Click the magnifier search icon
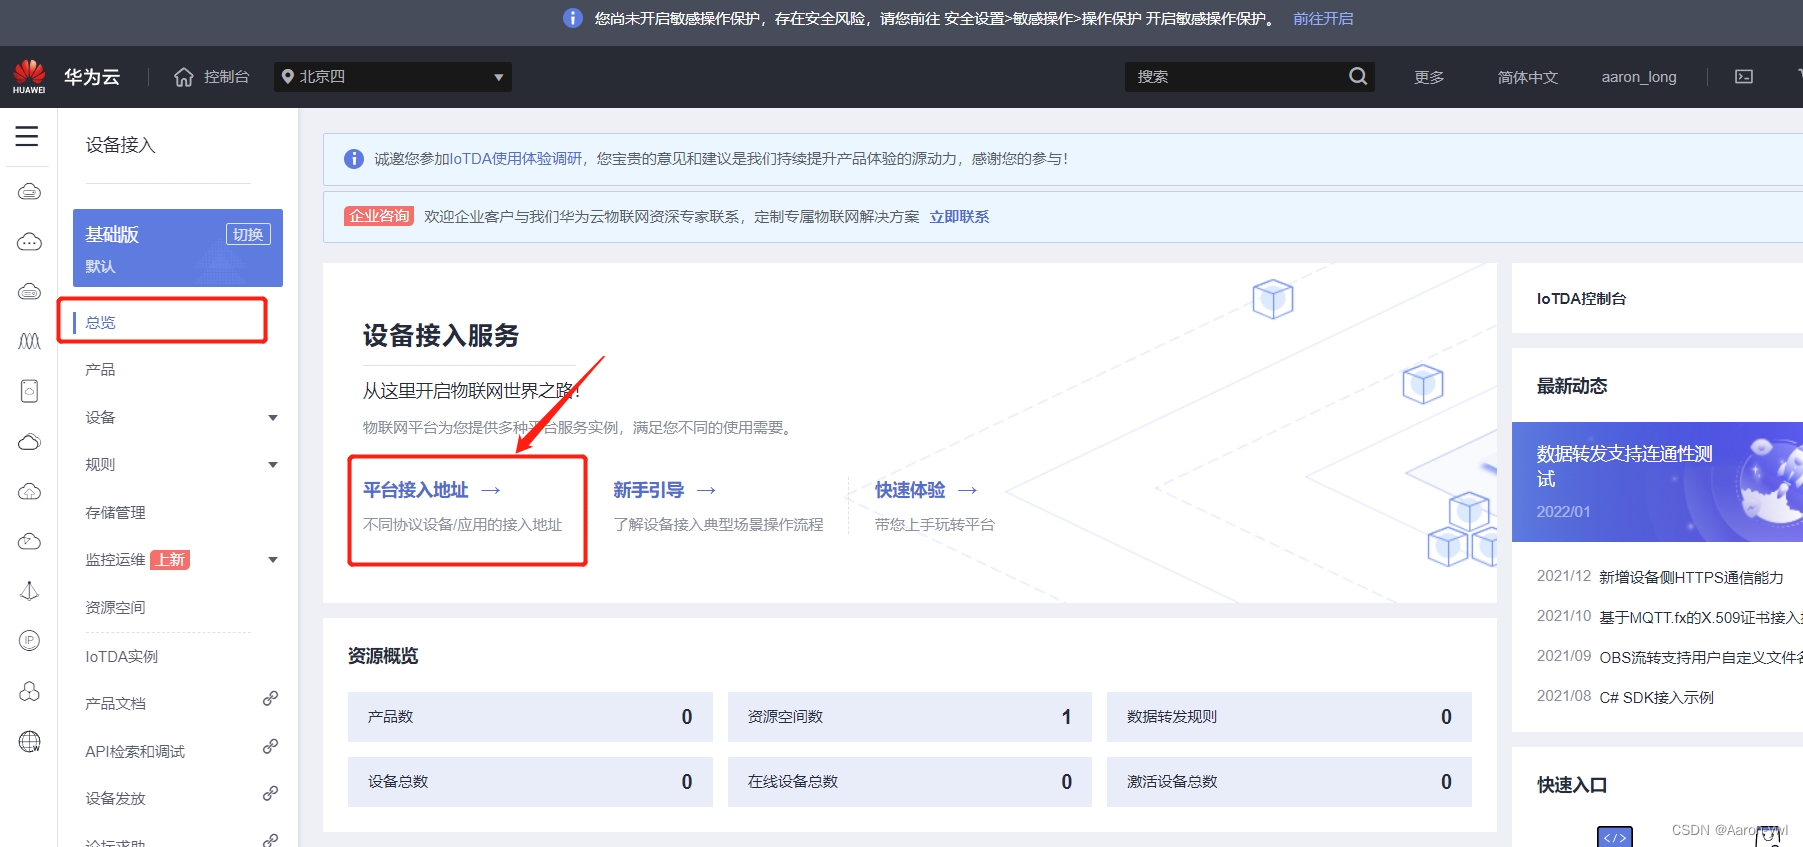The image size is (1803, 847). click(1357, 76)
